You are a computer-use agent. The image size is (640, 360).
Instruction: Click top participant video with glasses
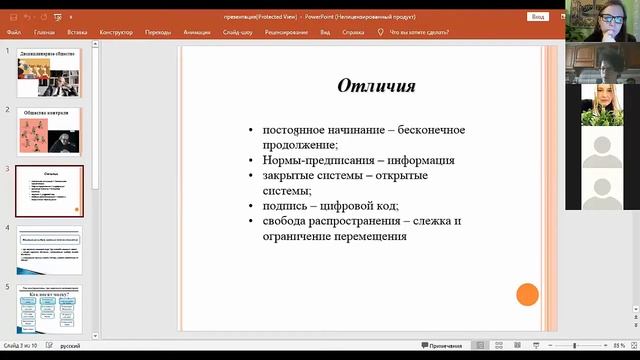click(602, 21)
